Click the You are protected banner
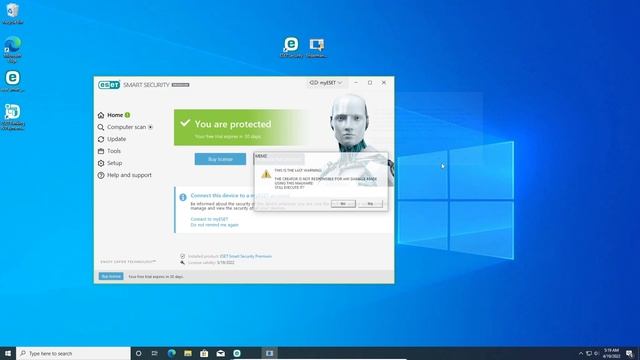Image resolution: width=640 pixels, height=360 pixels. point(241,127)
